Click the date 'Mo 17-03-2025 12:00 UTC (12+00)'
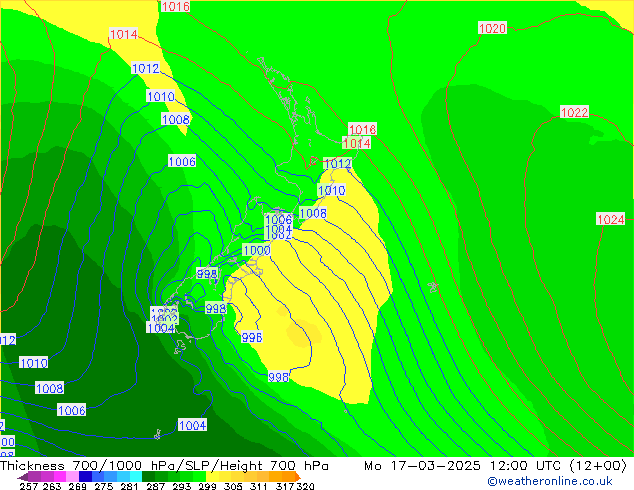 (x=495, y=466)
